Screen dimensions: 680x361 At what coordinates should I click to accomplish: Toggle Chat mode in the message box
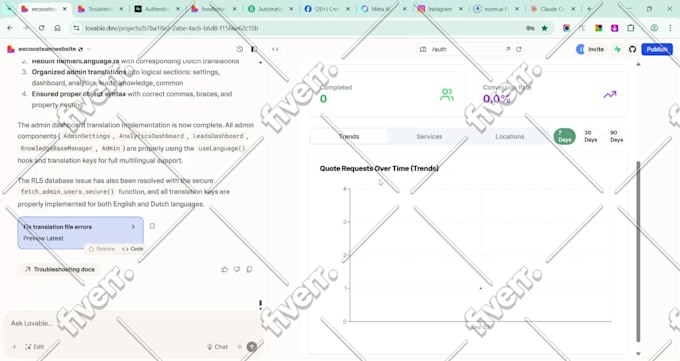[x=217, y=347]
